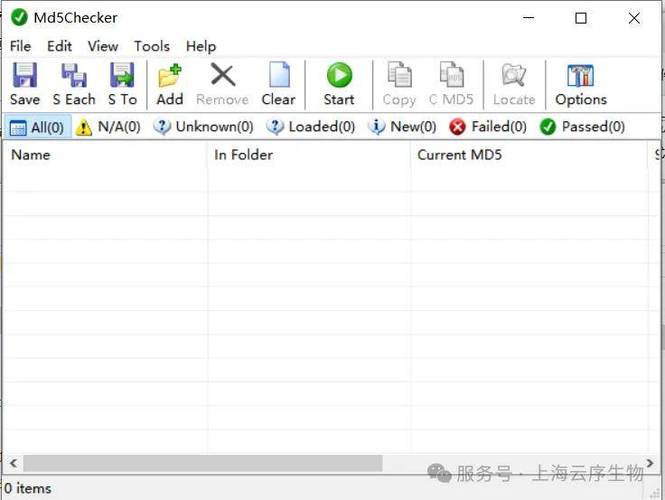
Task: Add files with the Add icon
Action: 170,77
